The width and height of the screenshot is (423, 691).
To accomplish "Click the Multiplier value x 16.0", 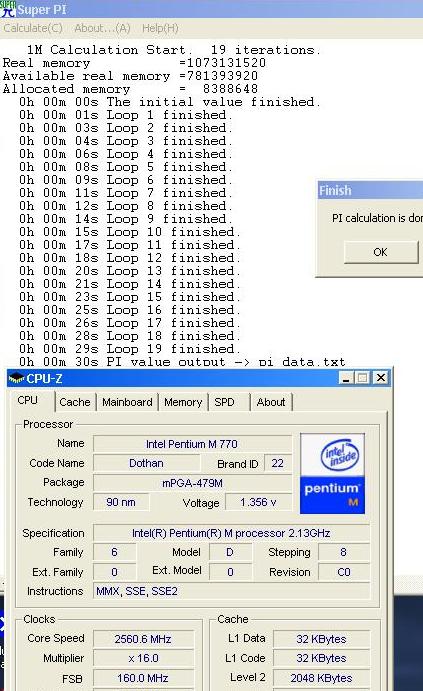I will click(143, 658).
